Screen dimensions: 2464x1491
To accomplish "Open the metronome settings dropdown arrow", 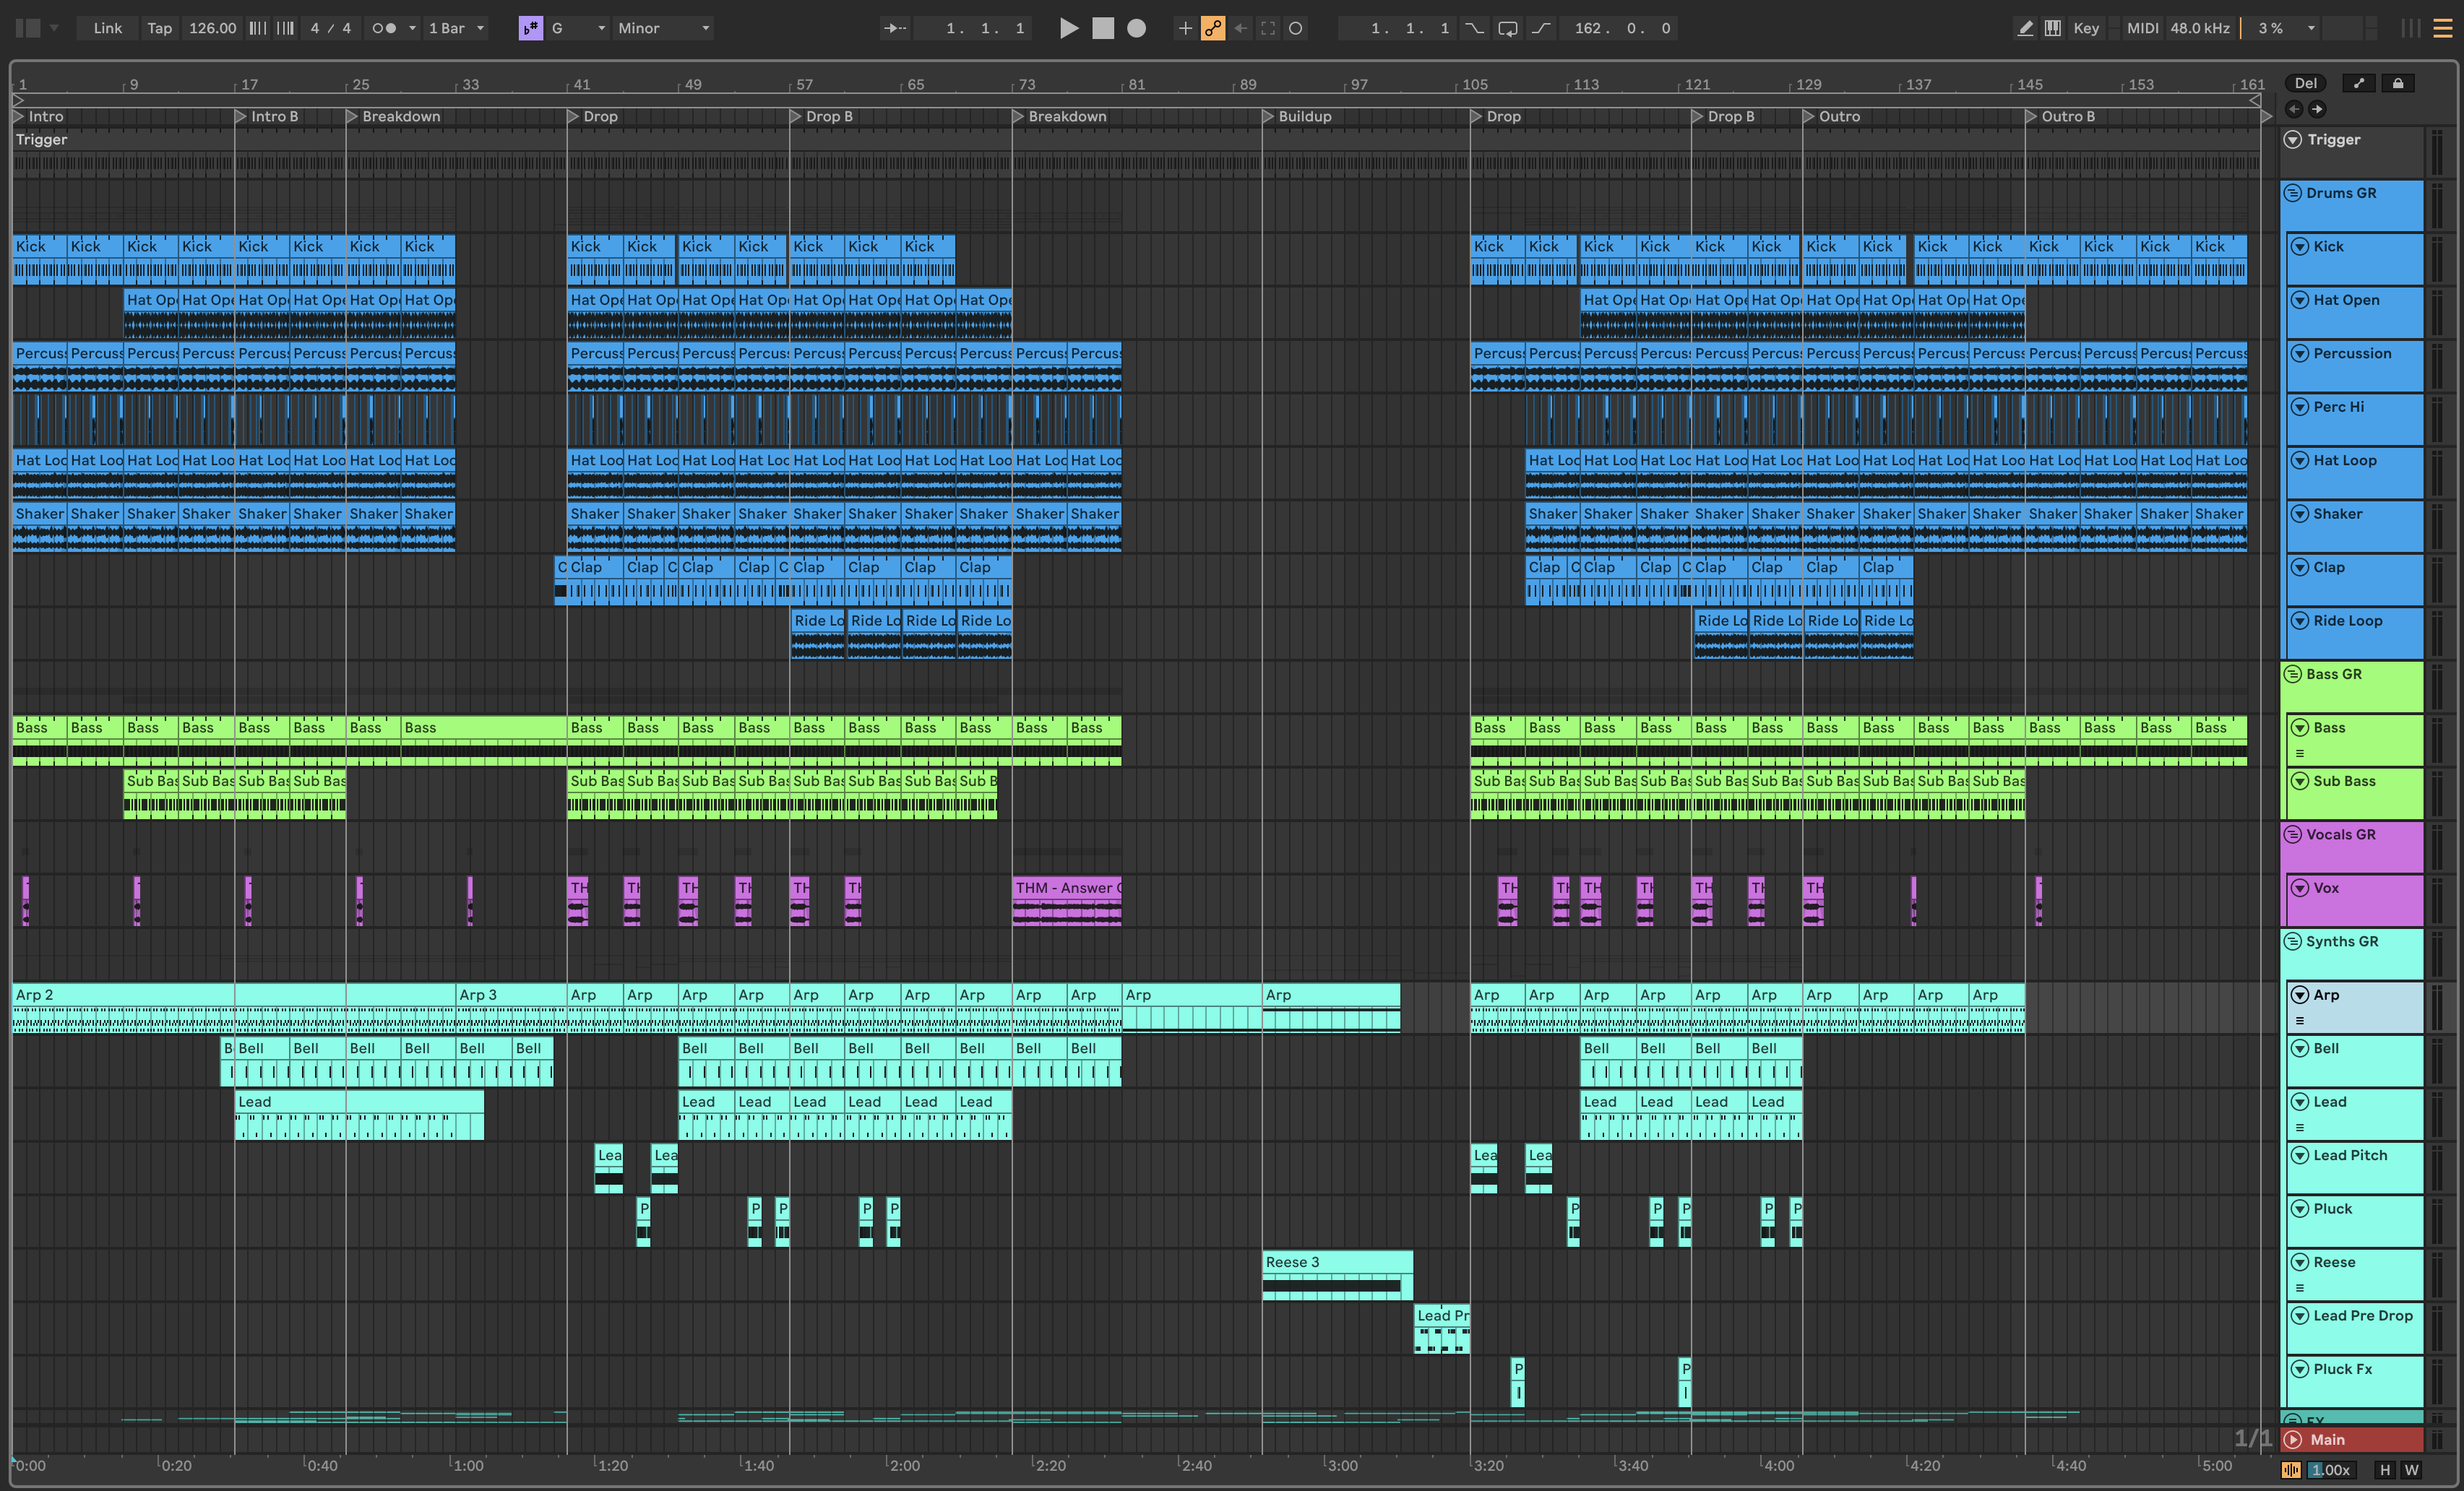I will pyautogui.click(x=412, y=28).
